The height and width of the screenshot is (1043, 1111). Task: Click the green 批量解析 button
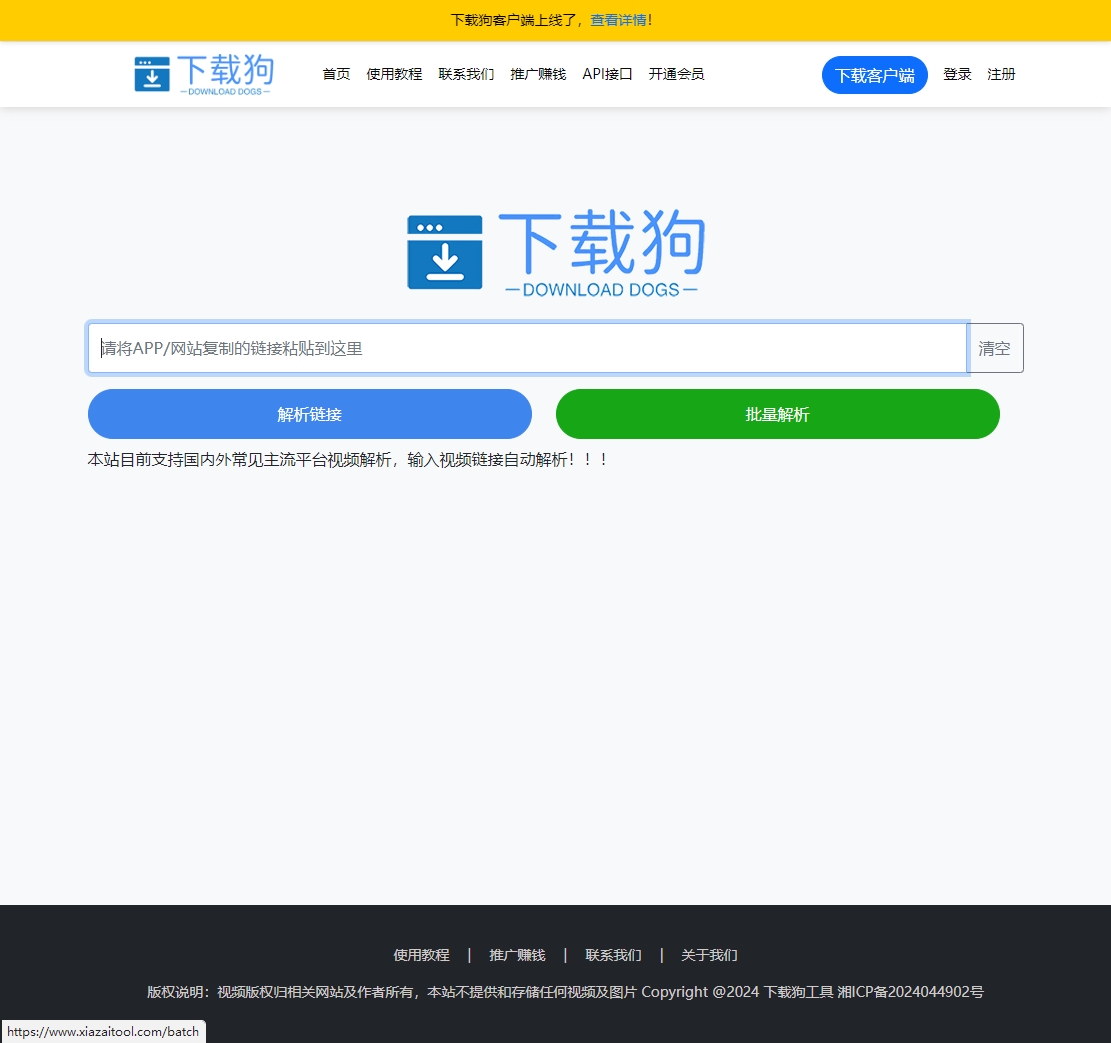coord(777,414)
